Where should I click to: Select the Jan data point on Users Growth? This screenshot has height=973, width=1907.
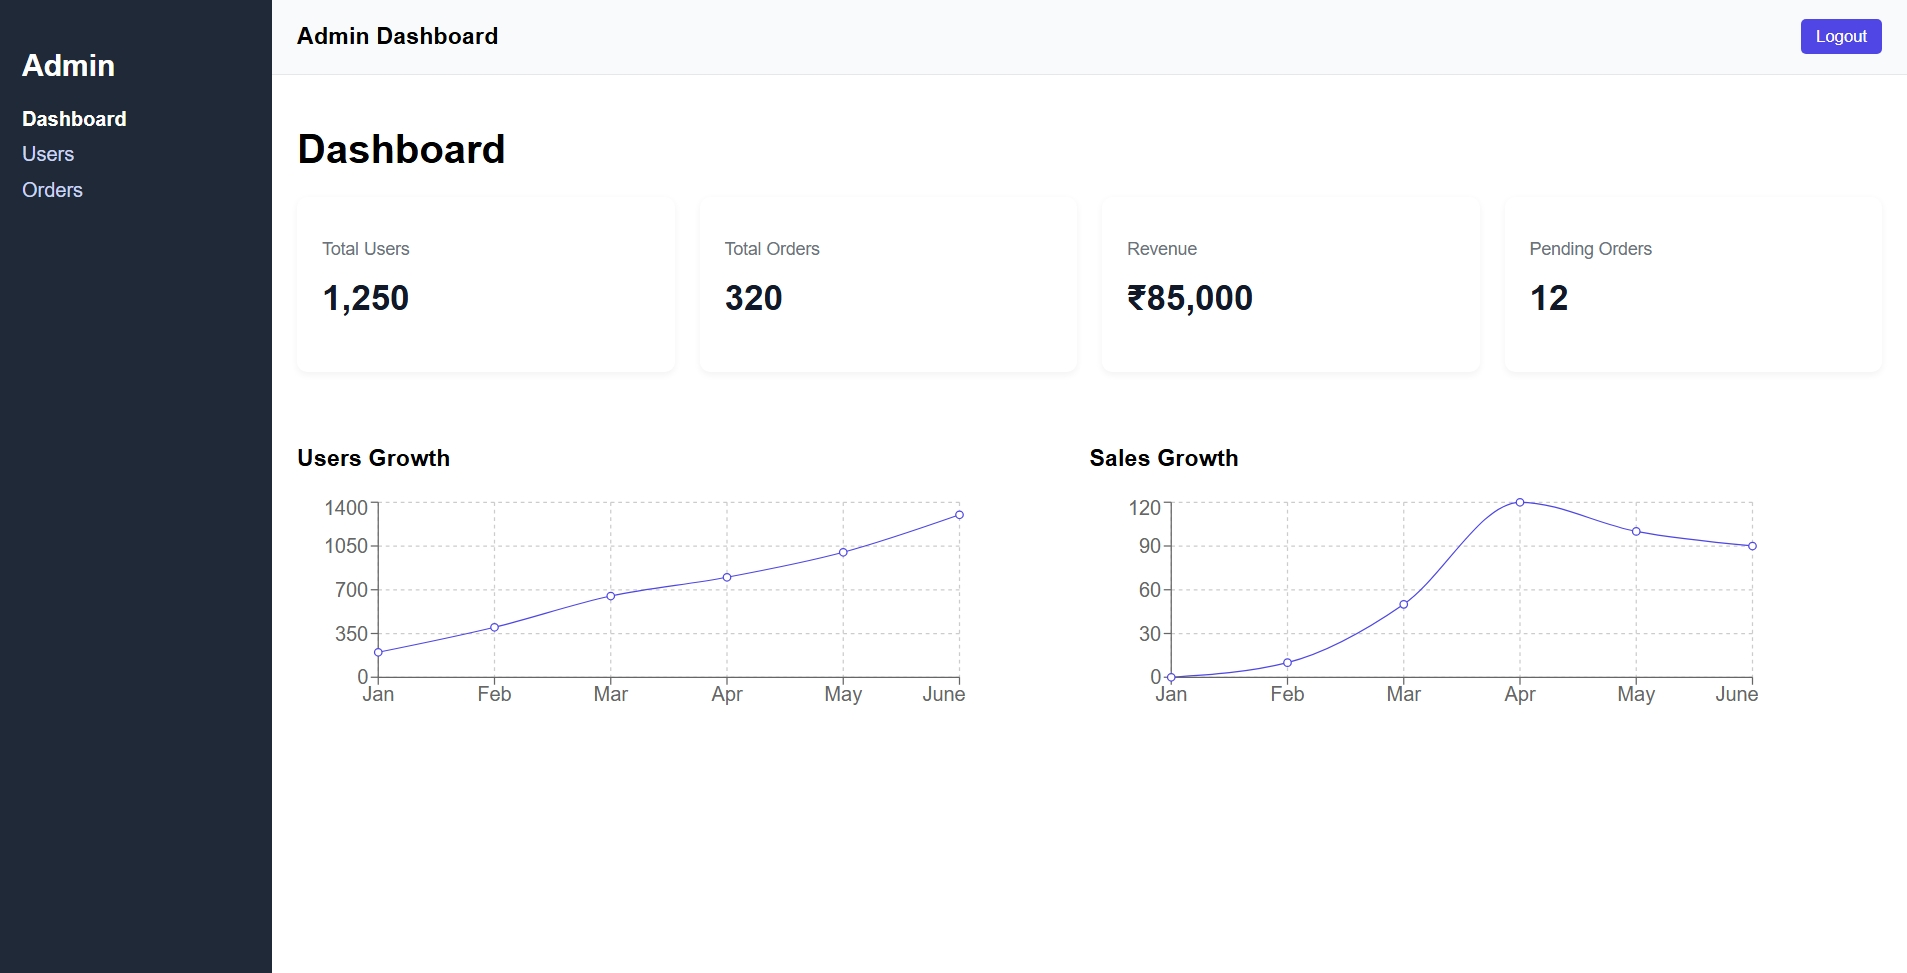pyautogui.click(x=379, y=651)
